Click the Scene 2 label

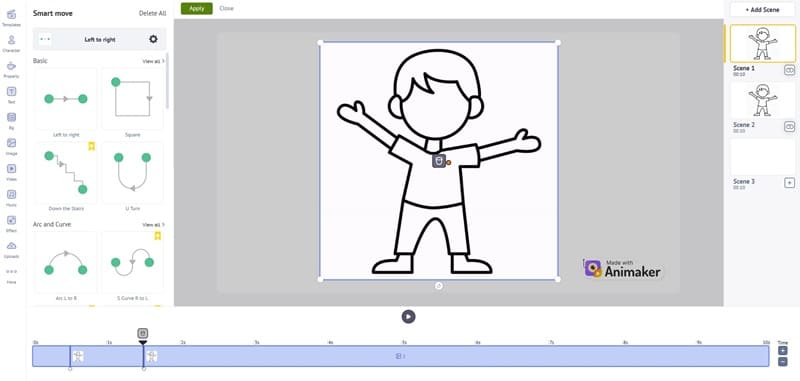pos(744,125)
